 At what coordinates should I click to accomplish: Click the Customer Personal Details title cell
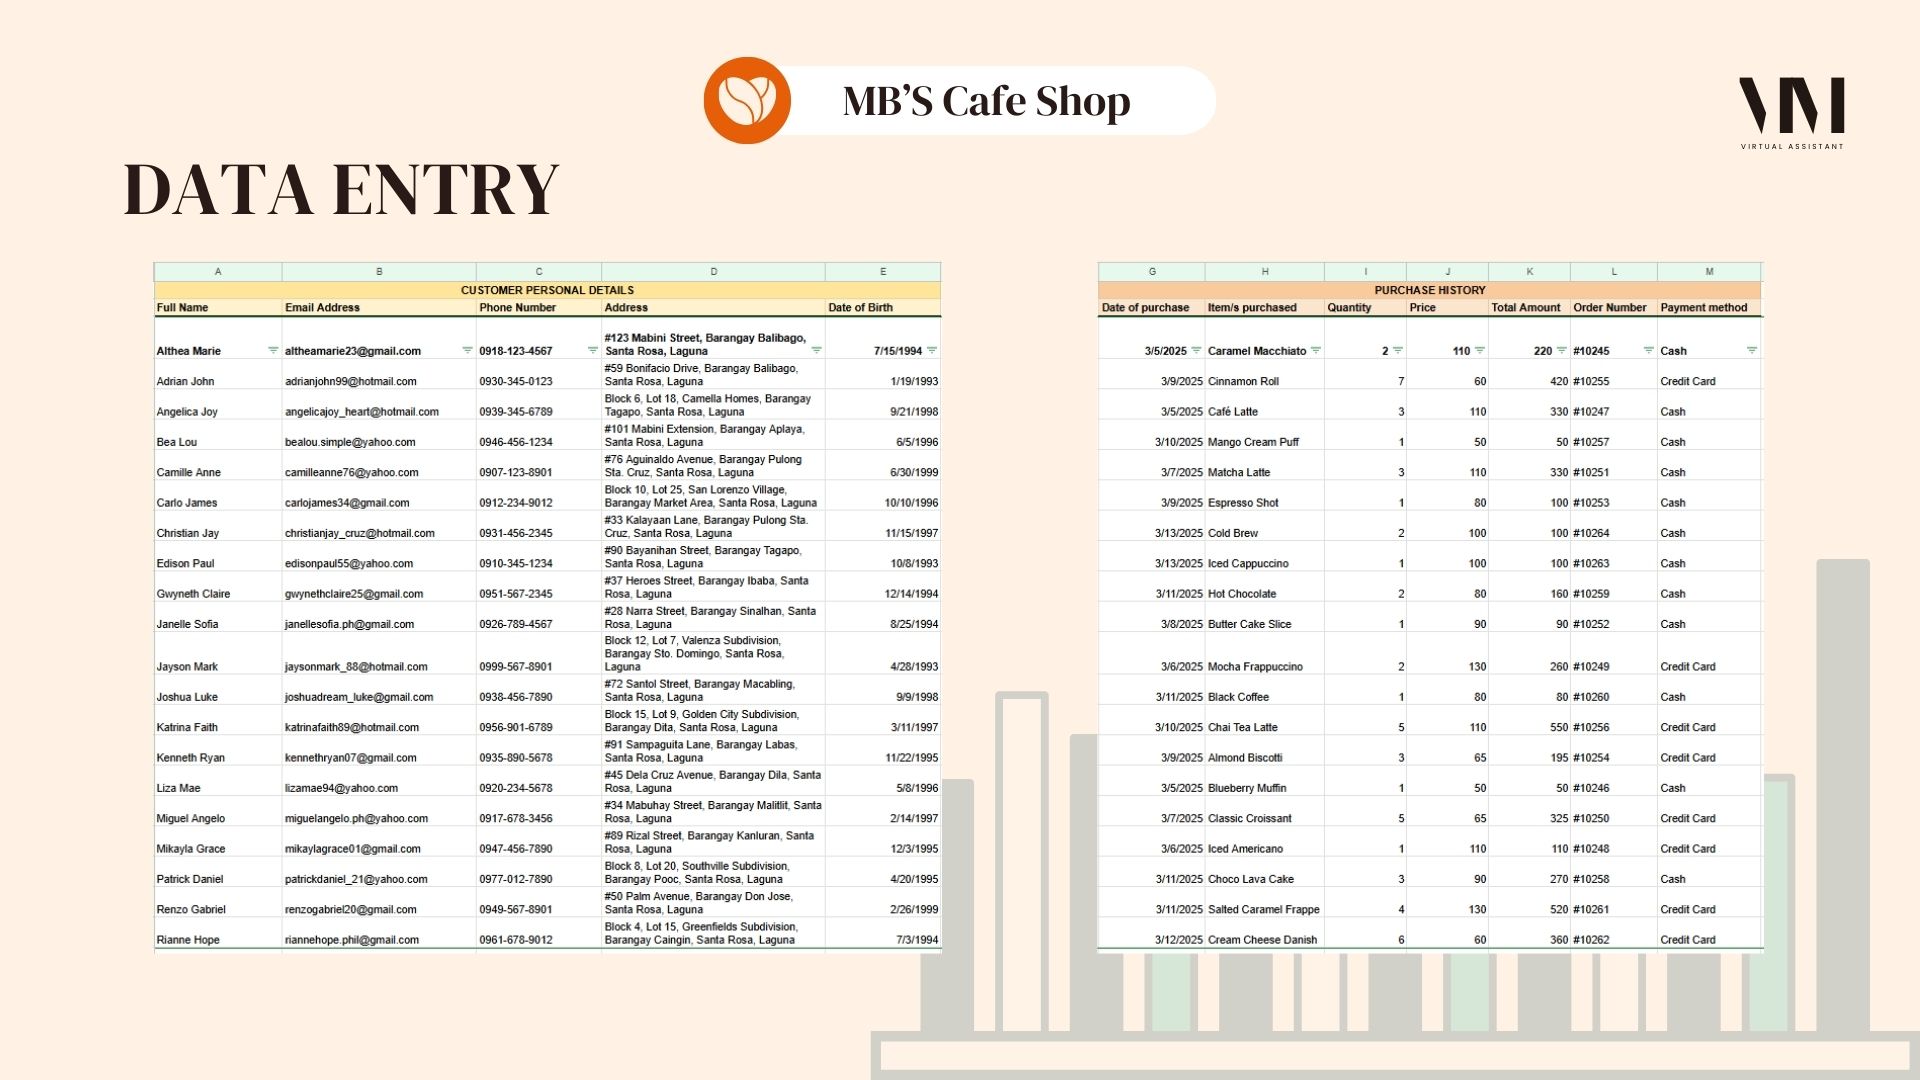pyautogui.click(x=547, y=290)
